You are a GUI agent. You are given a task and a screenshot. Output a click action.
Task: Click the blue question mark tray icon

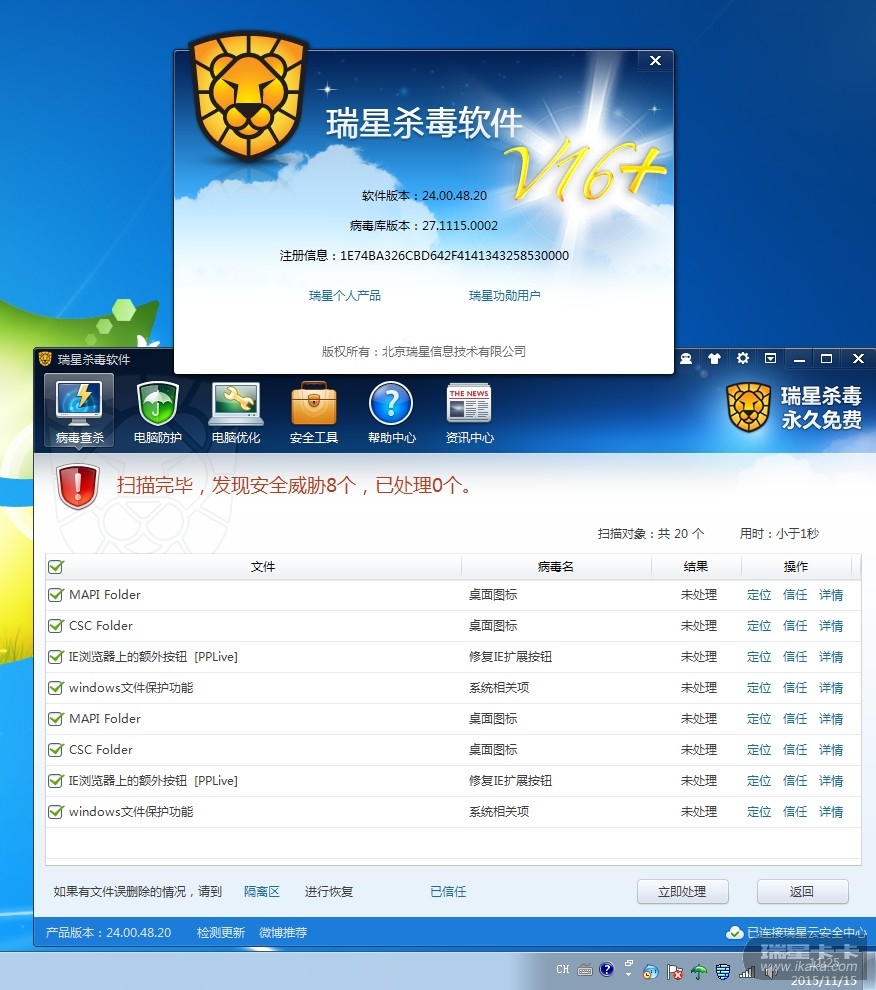[606, 969]
